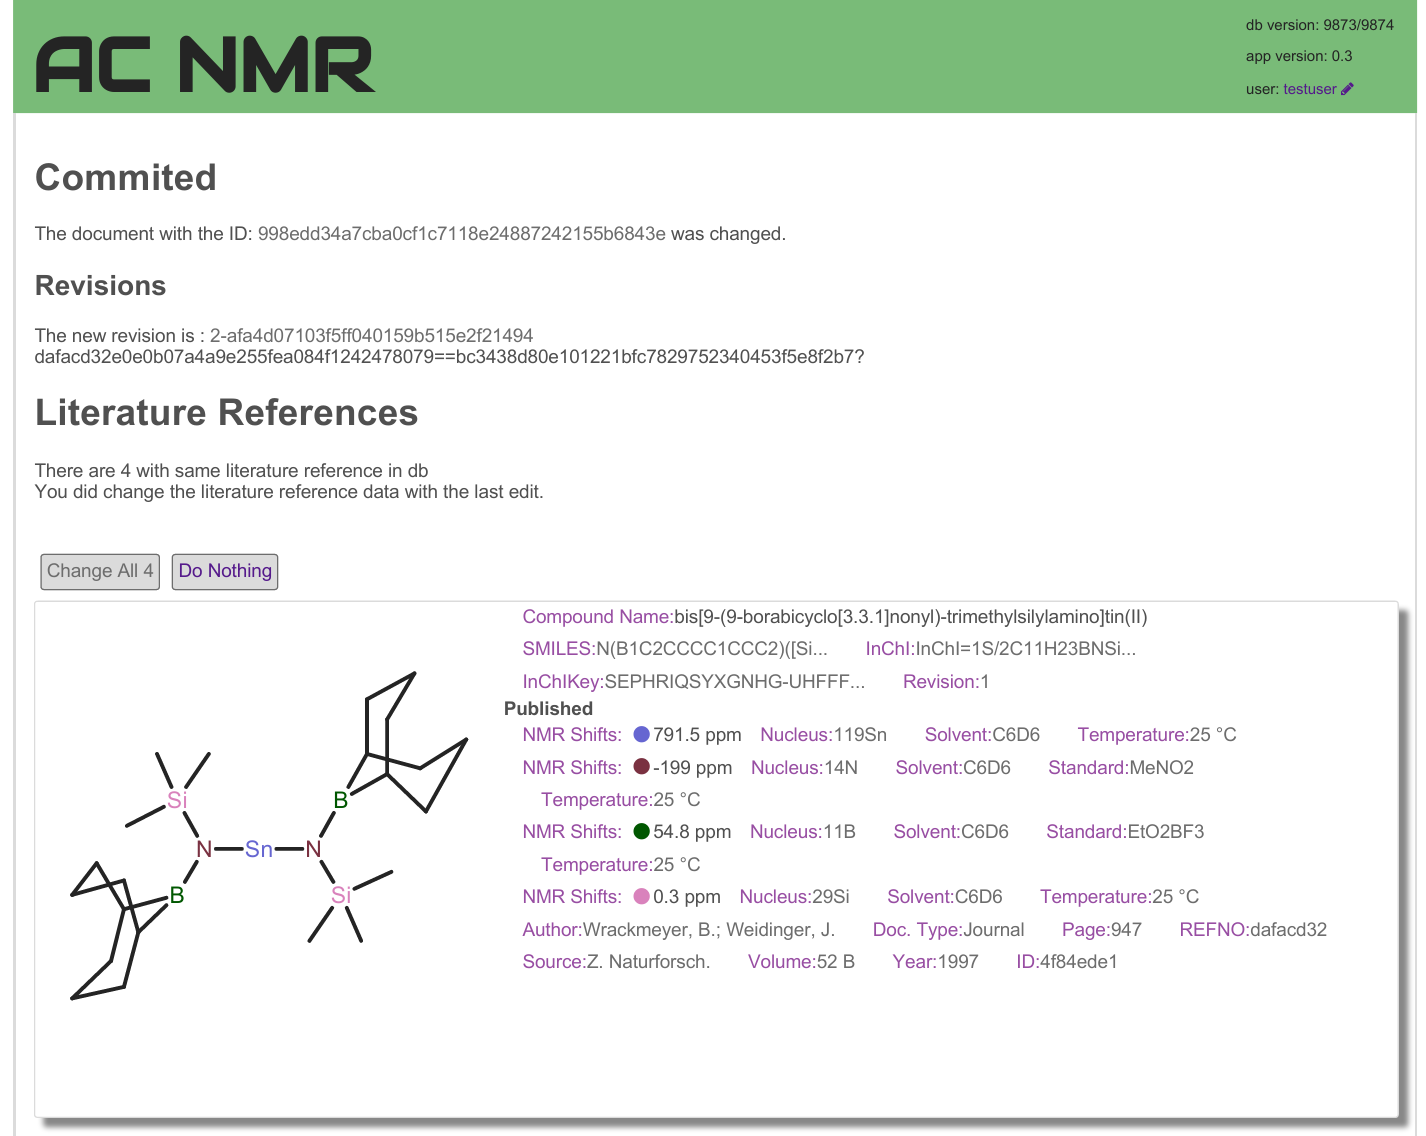This screenshot has width=1426, height=1136.
Task: Click the AC NMR logo
Action: point(205,65)
